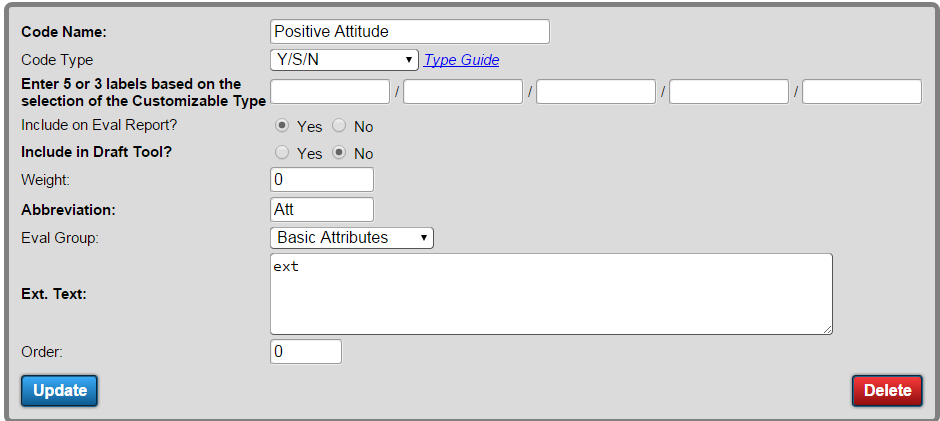940x421 pixels.
Task: Expand the Eval Group Basic Attributes dropdown
Action: click(352, 237)
